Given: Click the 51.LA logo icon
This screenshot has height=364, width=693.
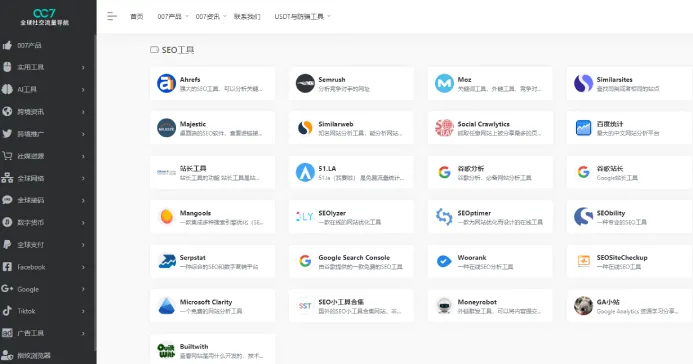Looking at the screenshot, I should 305,172.
